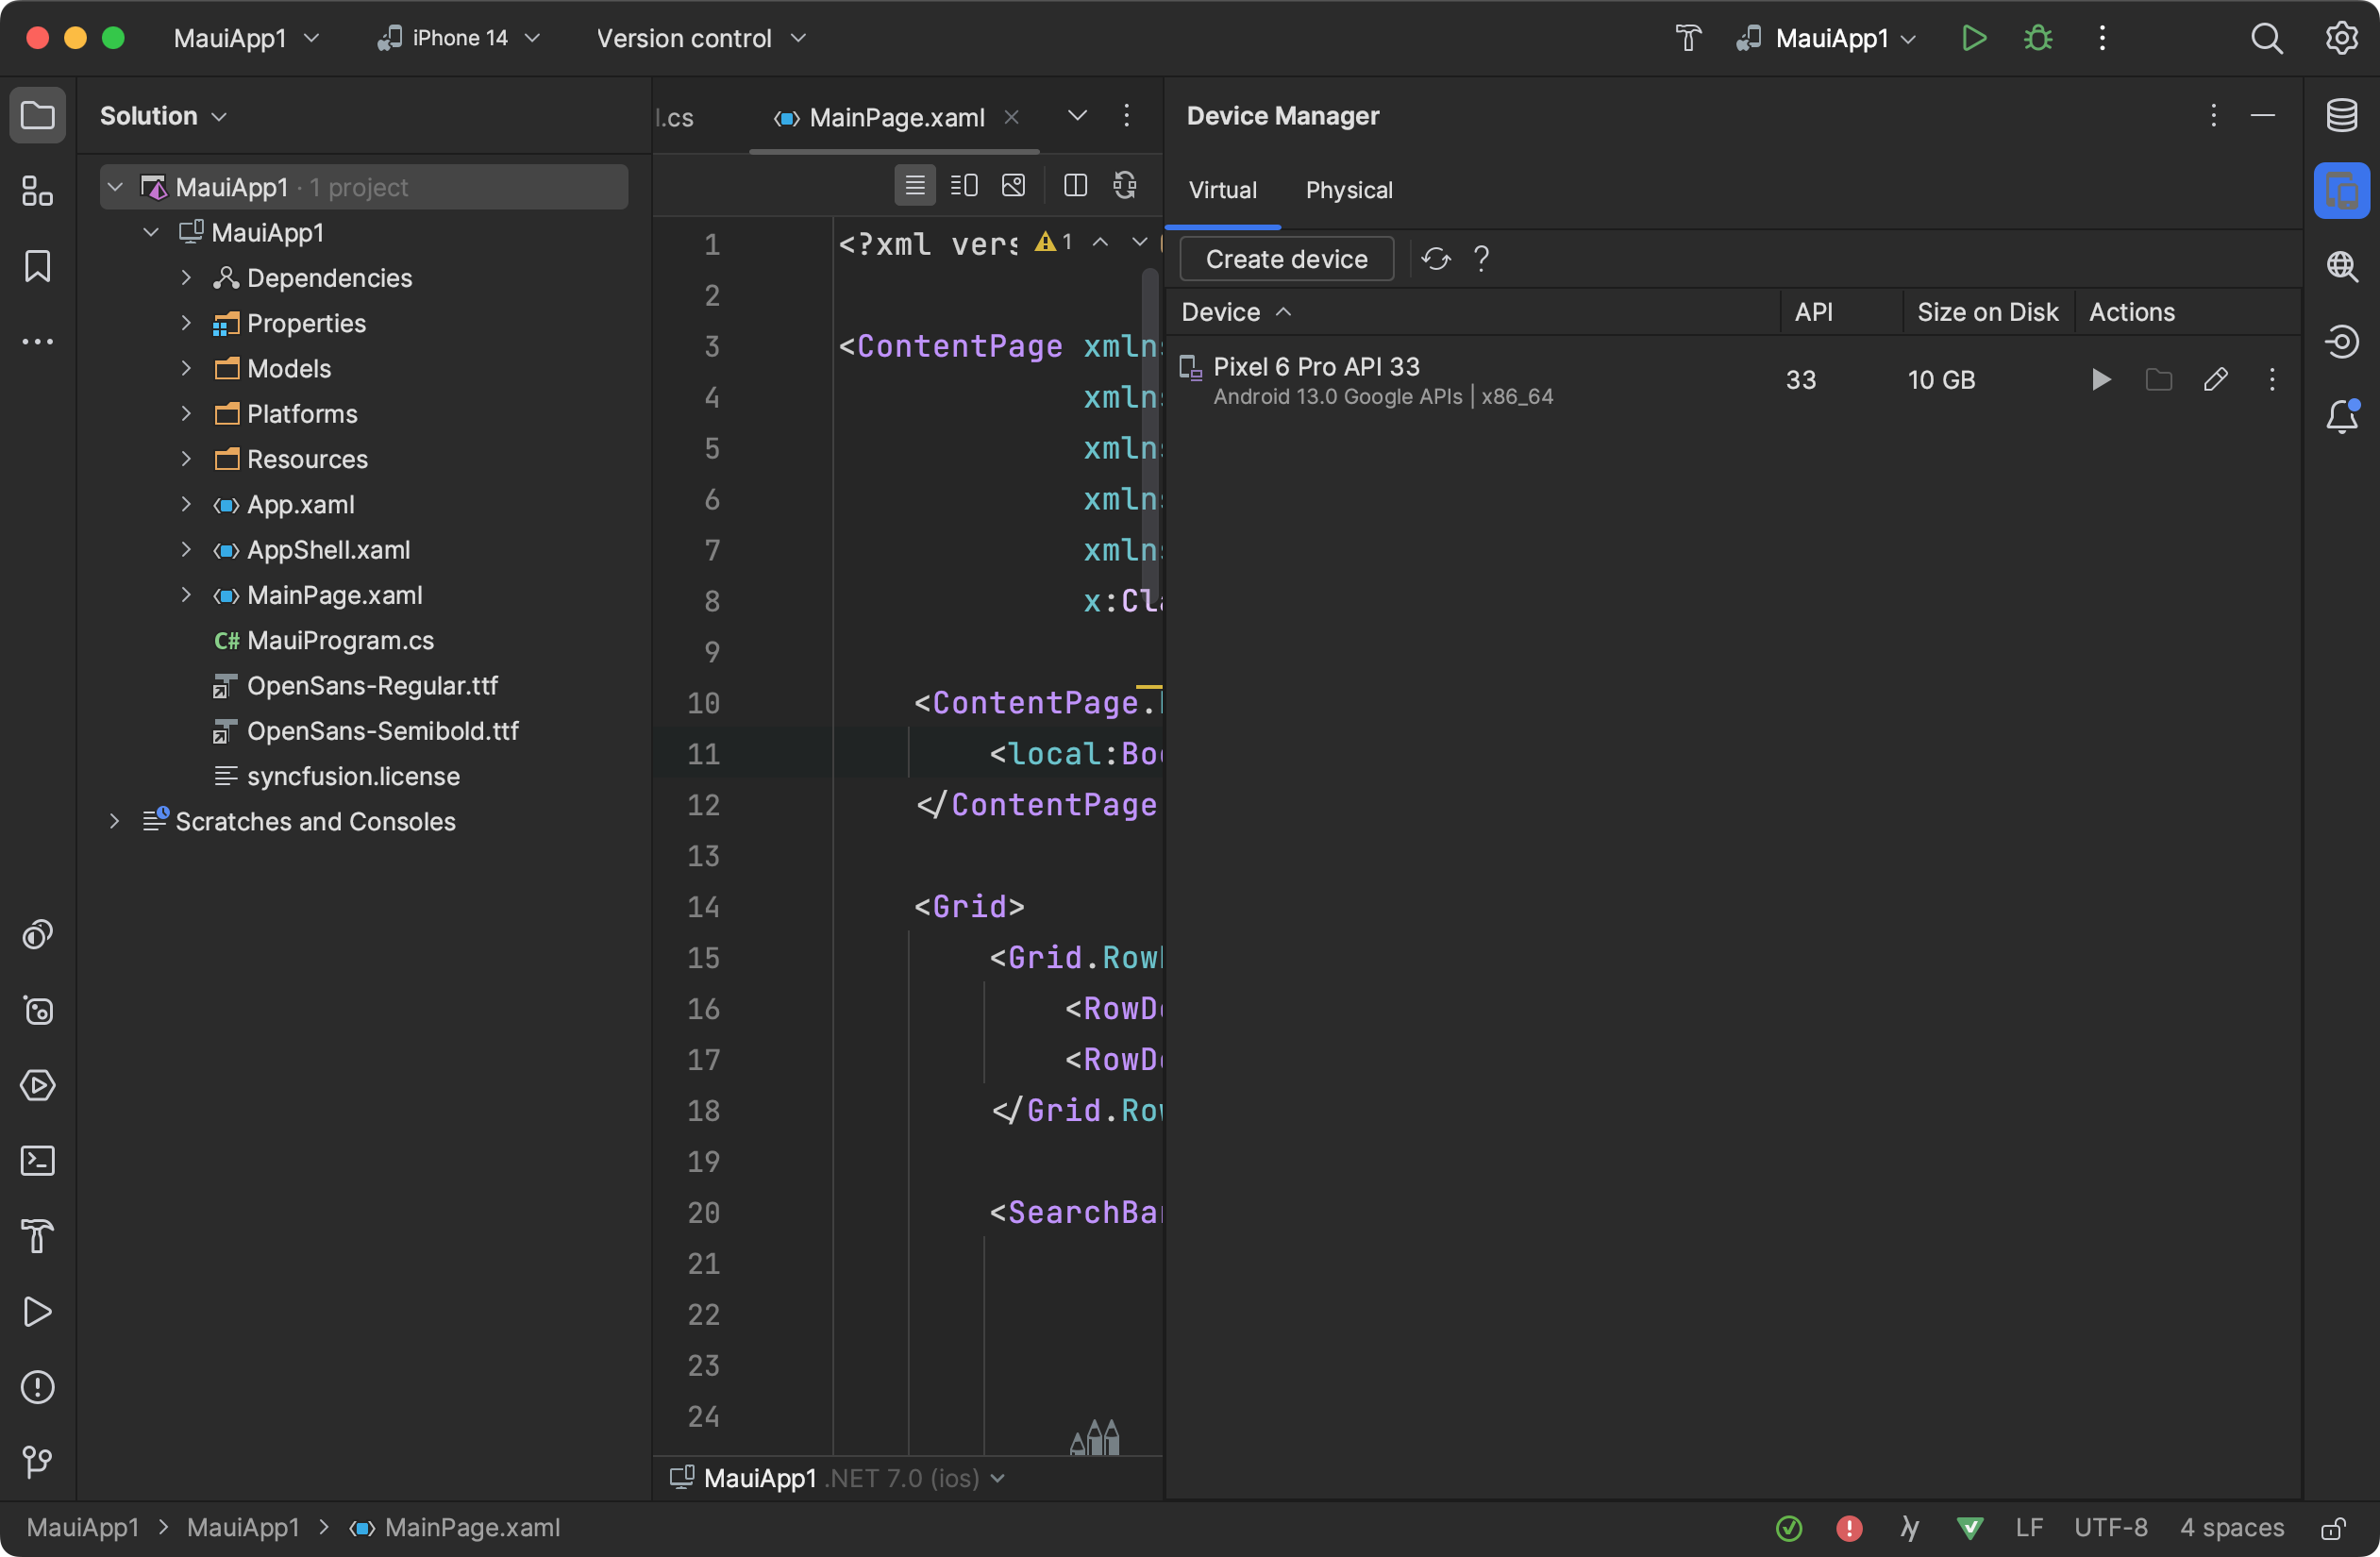
Task: Sort by Size on Disk column header
Action: coord(1987,312)
